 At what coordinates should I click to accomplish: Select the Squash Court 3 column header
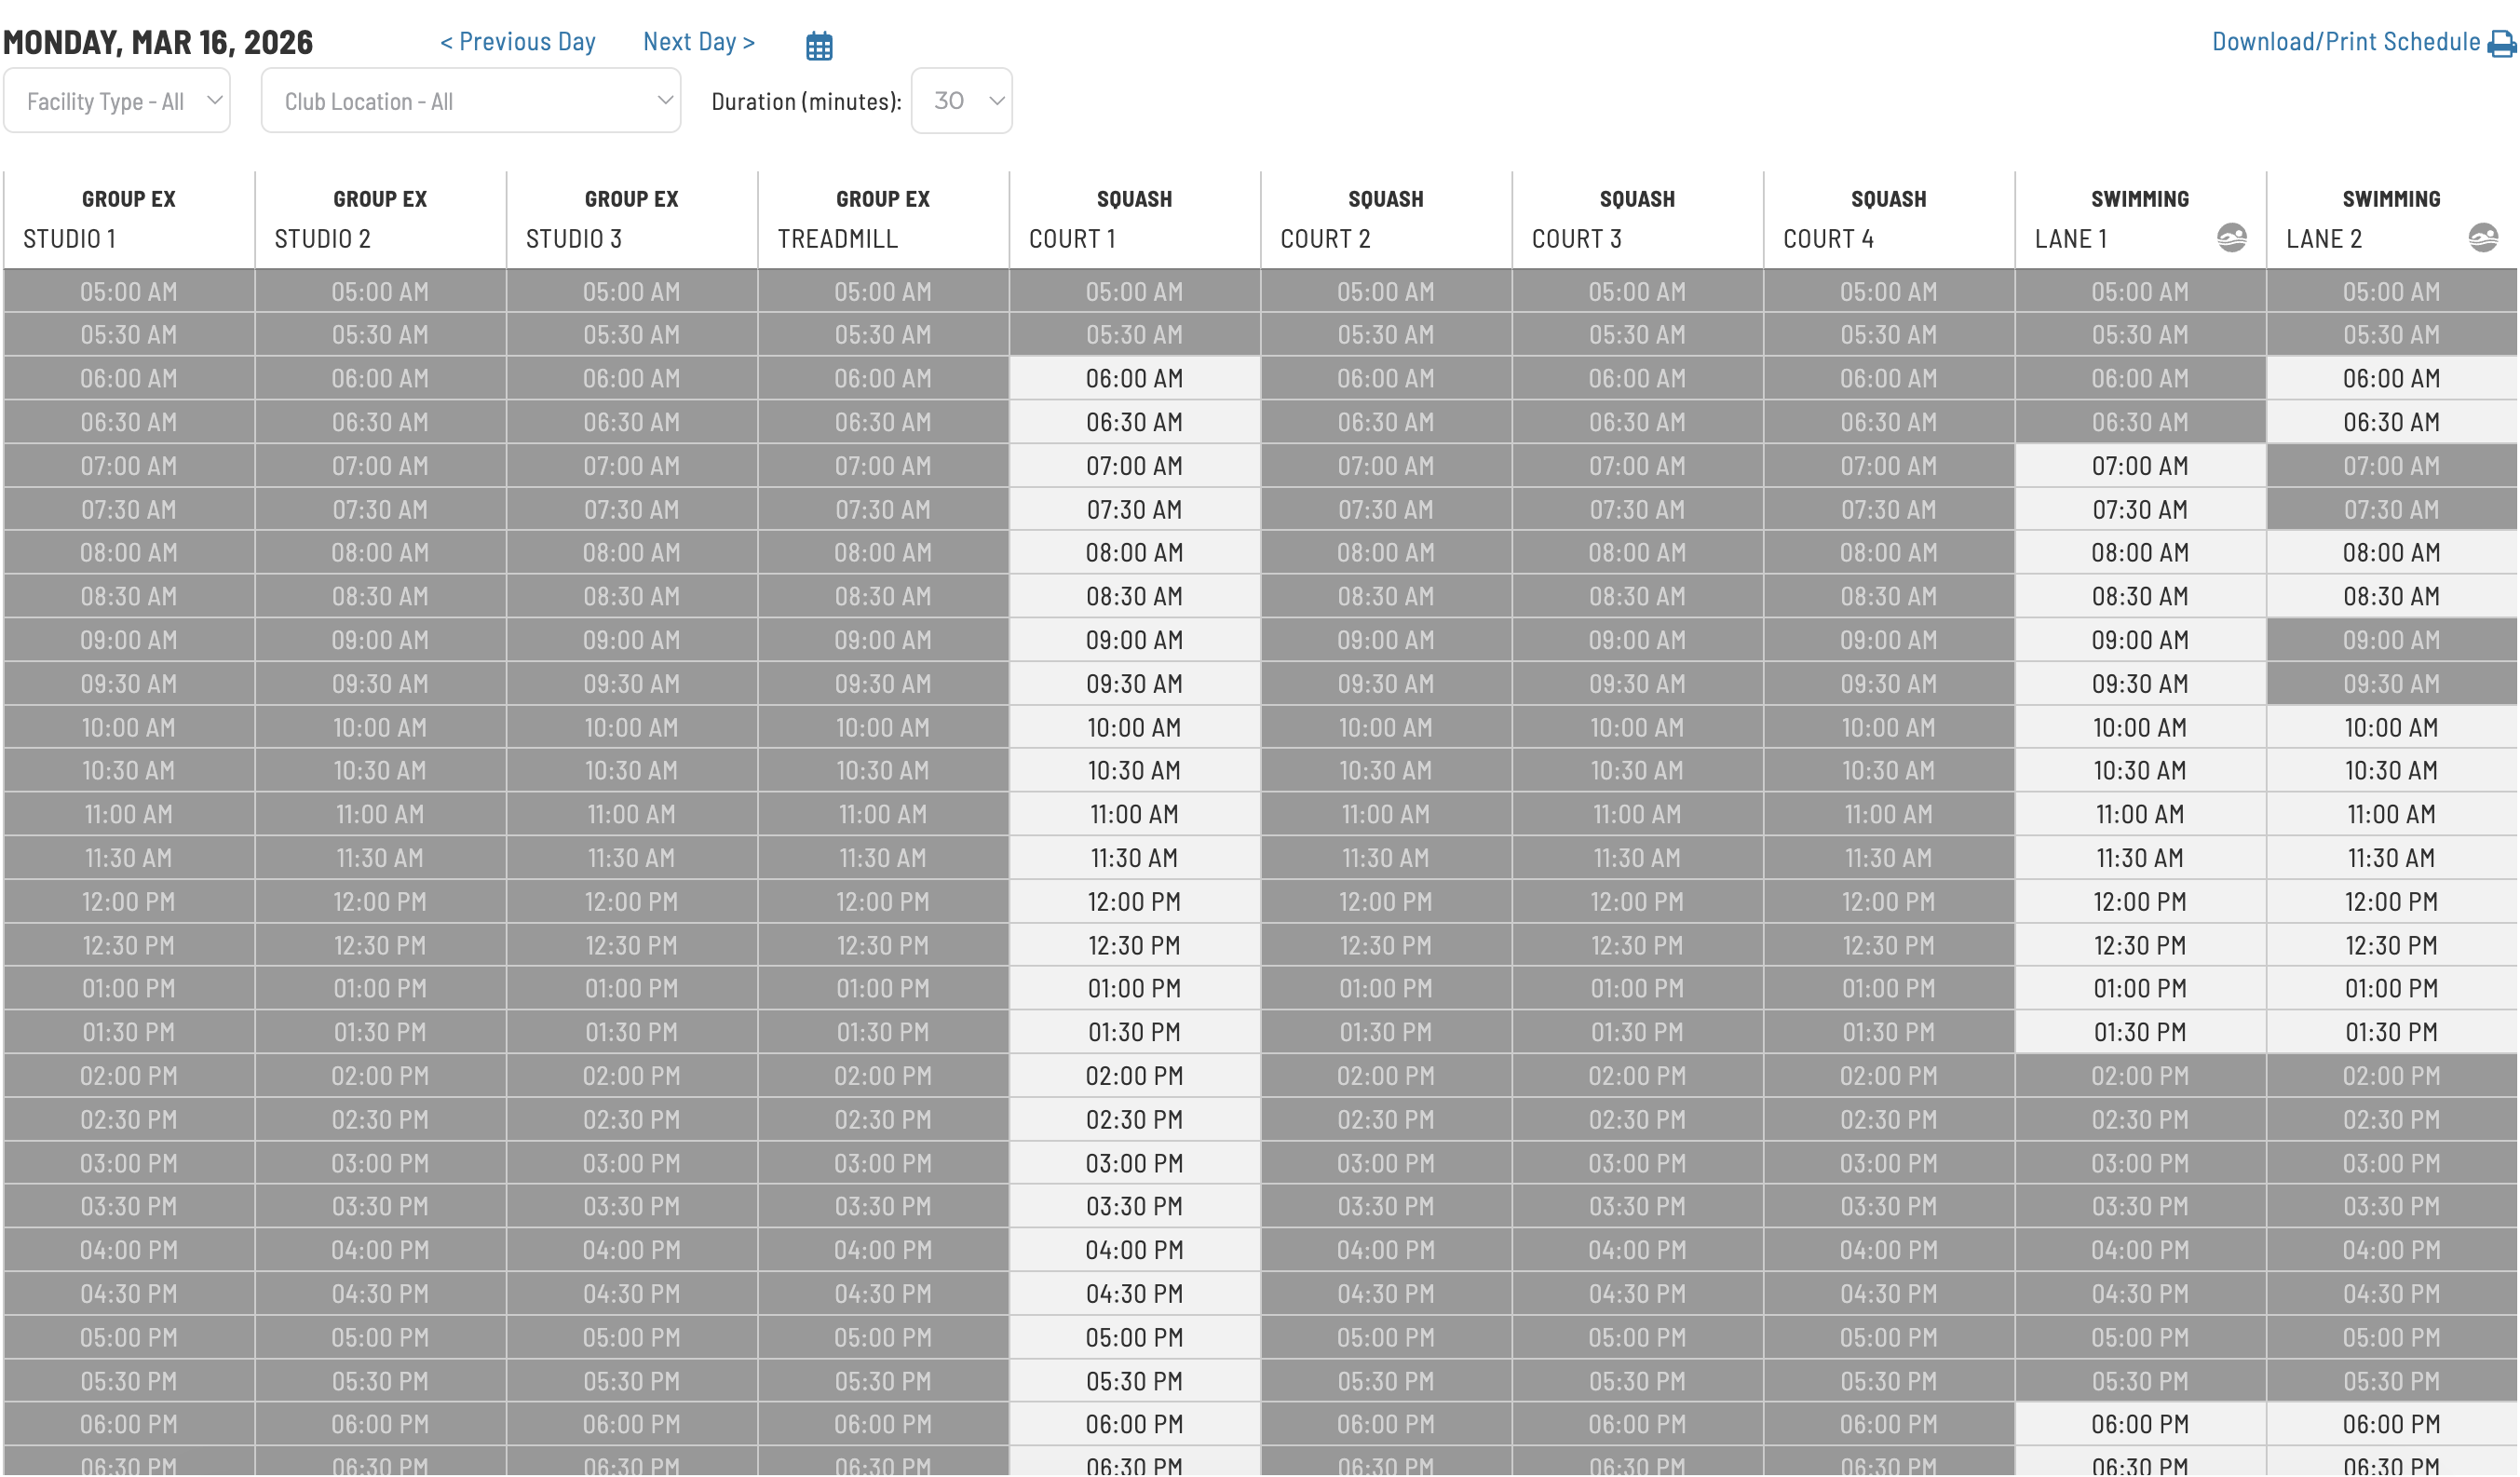pyautogui.click(x=1636, y=218)
